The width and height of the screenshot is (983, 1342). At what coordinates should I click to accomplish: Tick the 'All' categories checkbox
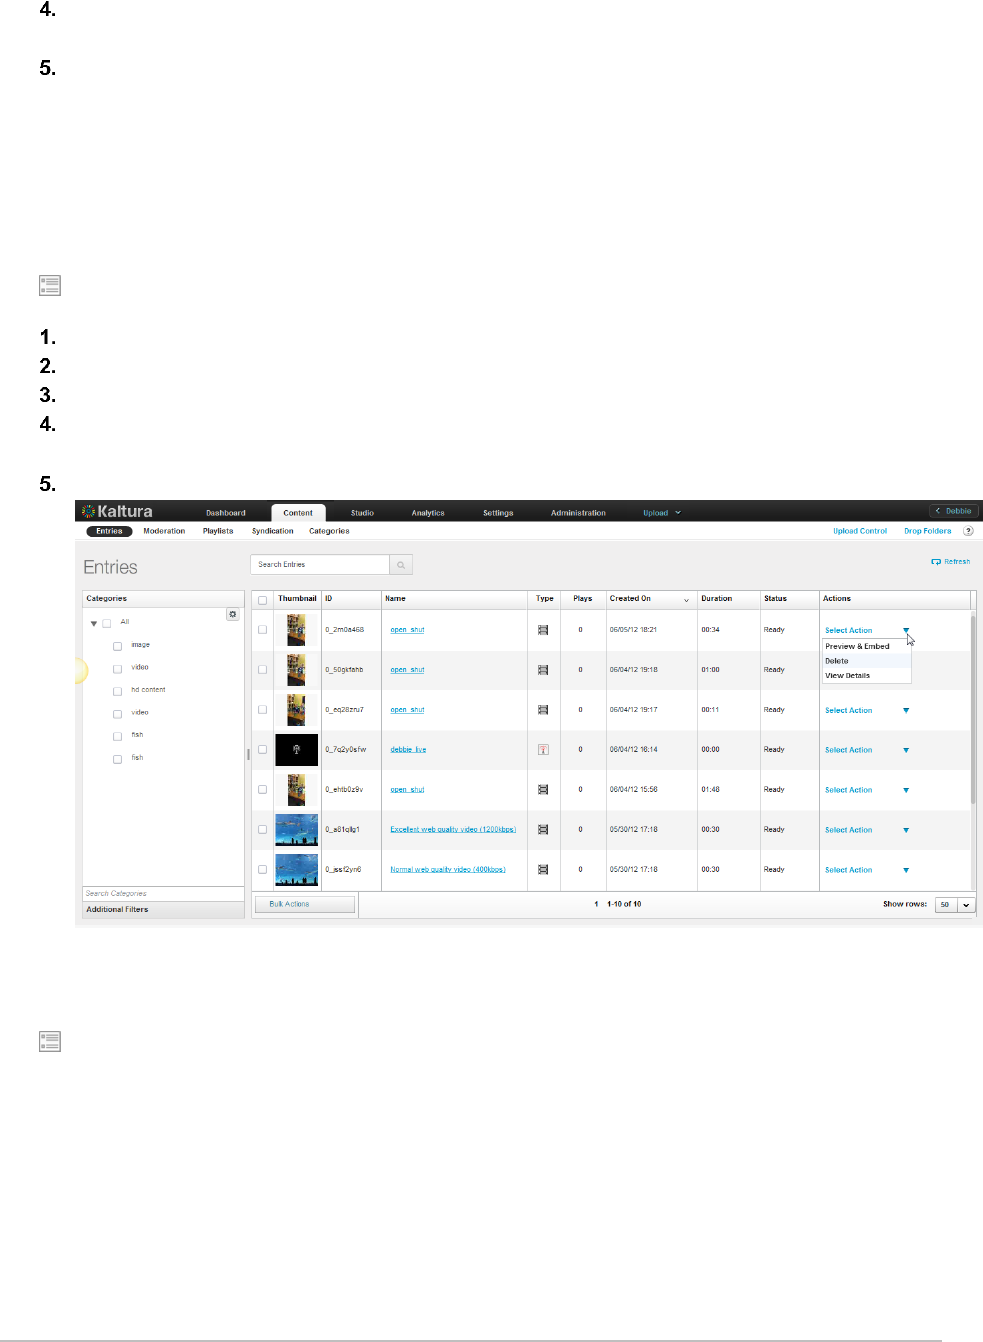(107, 623)
